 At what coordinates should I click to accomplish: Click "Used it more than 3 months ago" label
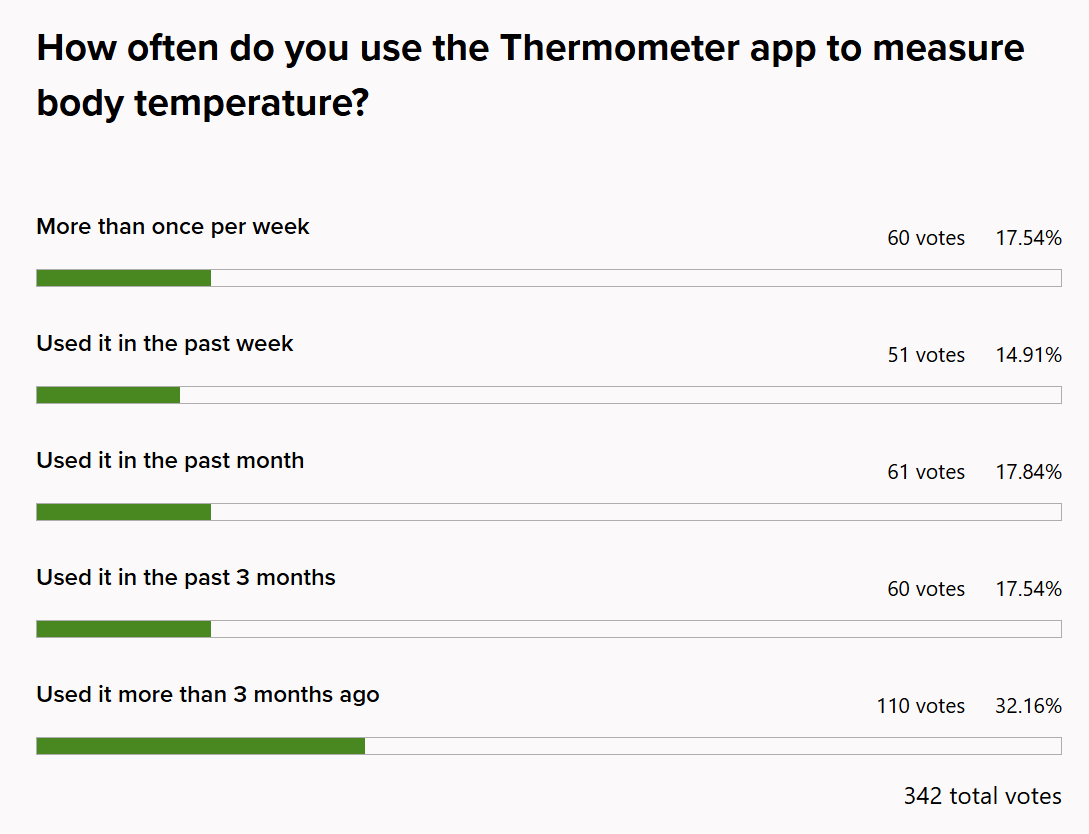[x=208, y=695]
